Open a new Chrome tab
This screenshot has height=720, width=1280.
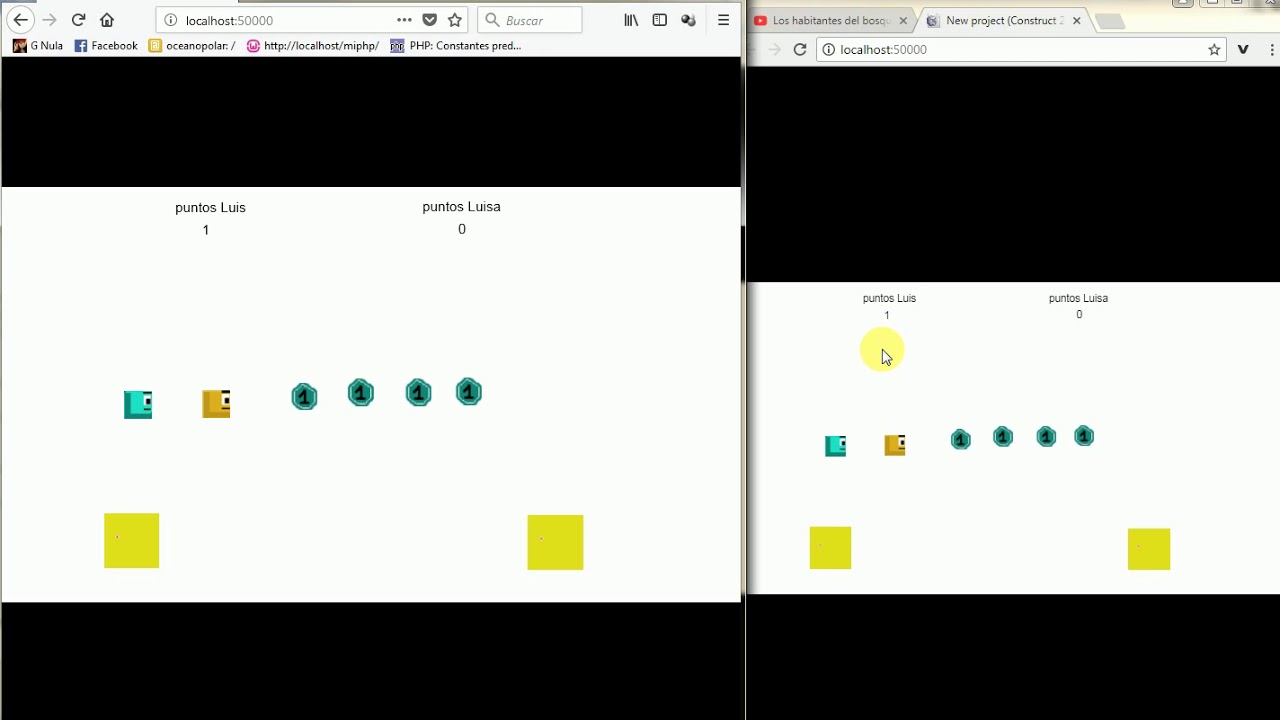[x=1109, y=21]
